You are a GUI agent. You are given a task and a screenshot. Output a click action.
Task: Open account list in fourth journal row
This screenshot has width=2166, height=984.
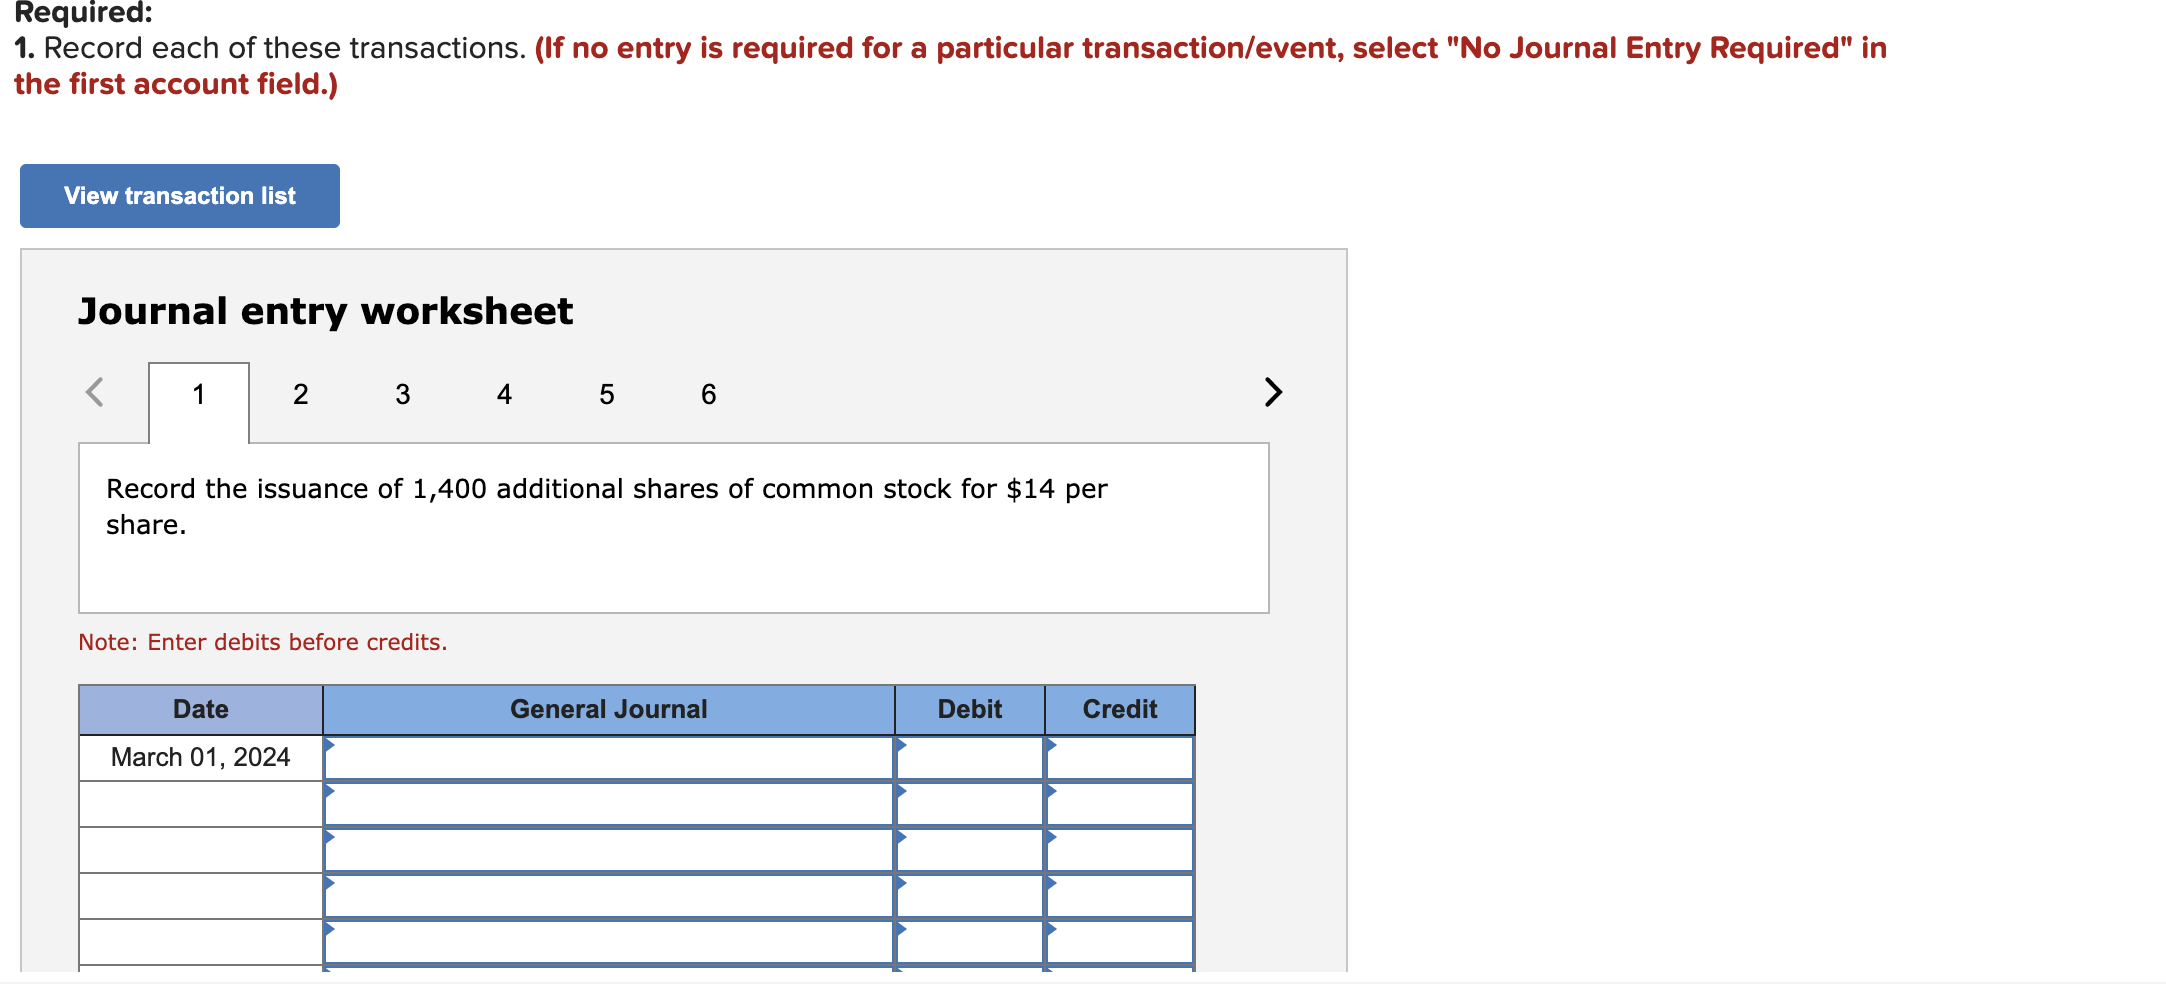pos(610,895)
